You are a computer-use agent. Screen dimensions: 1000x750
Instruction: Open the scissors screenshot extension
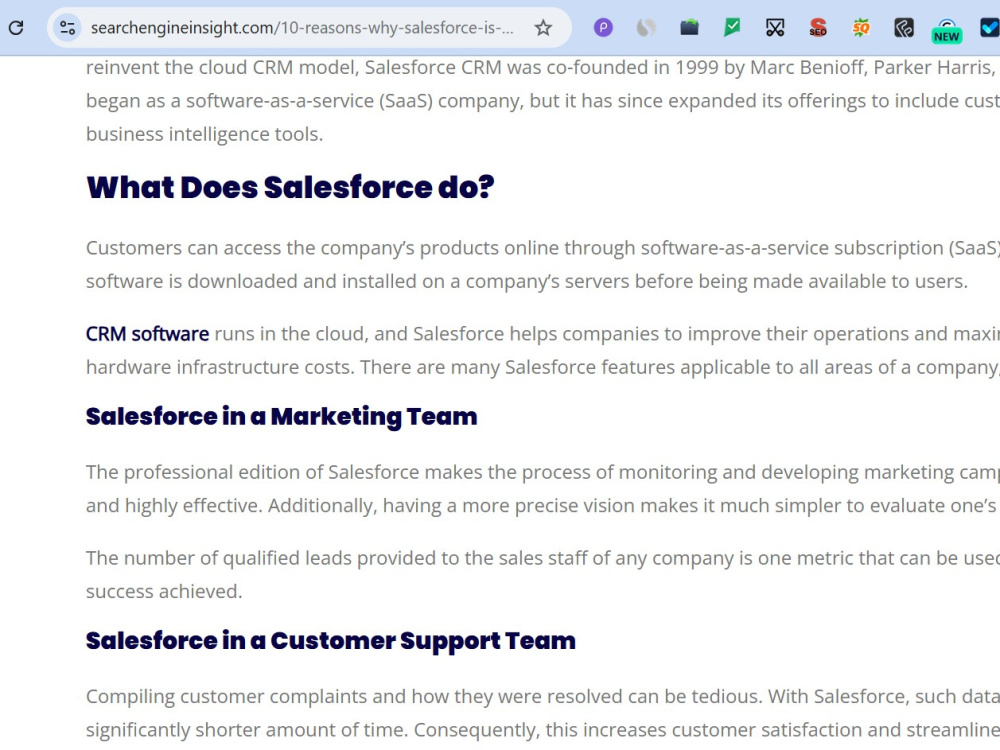775,27
